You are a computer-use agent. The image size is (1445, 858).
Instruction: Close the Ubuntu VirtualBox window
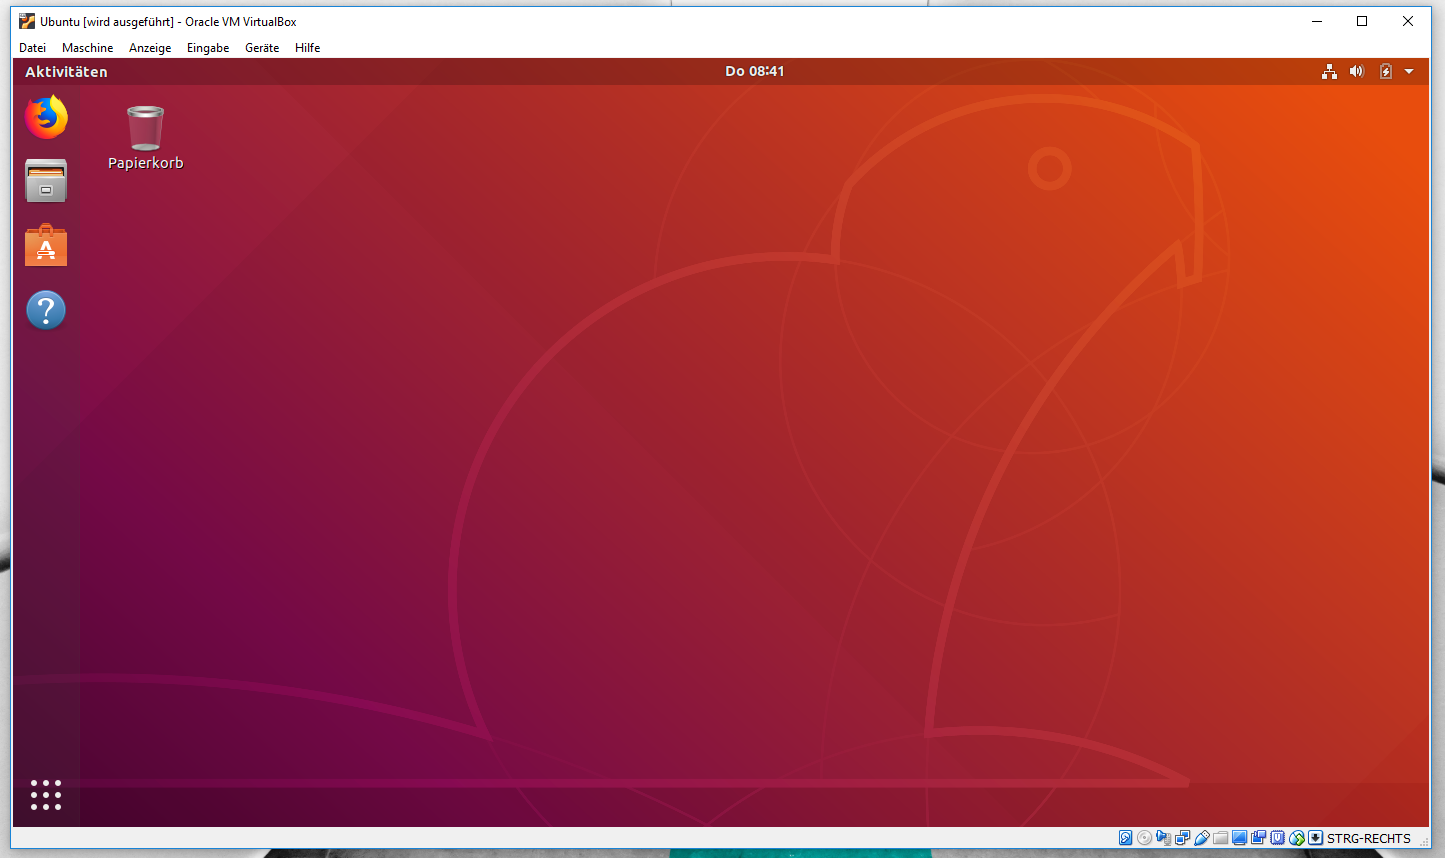click(x=1408, y=21)
